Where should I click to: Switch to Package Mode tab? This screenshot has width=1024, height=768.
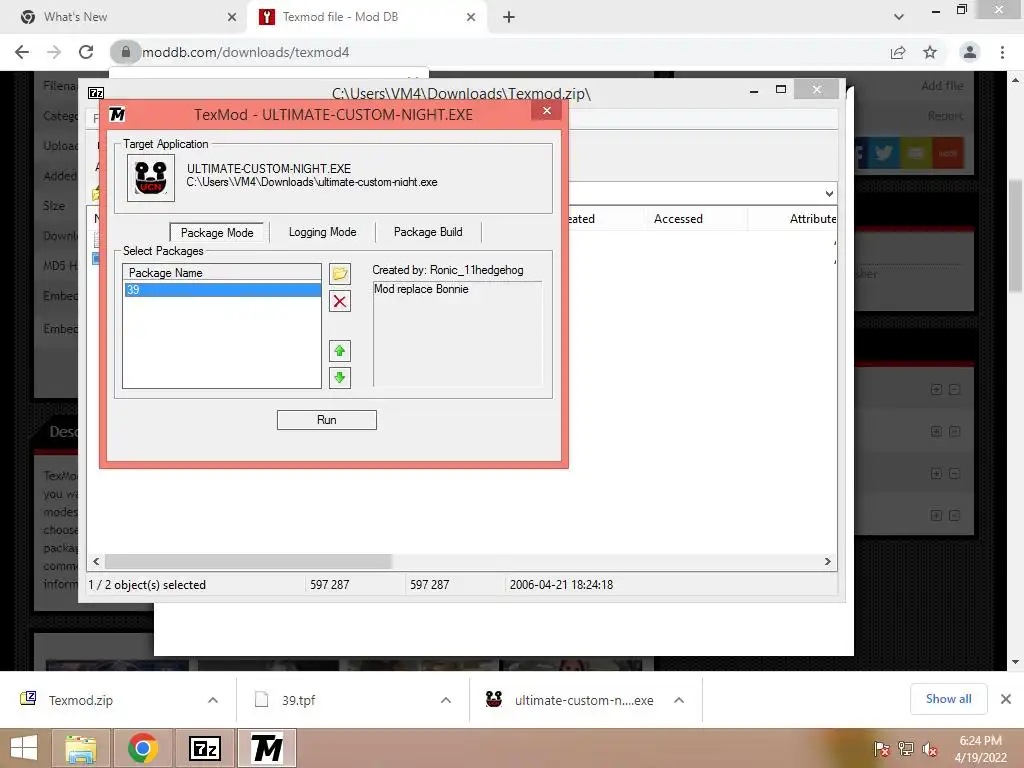217,232
